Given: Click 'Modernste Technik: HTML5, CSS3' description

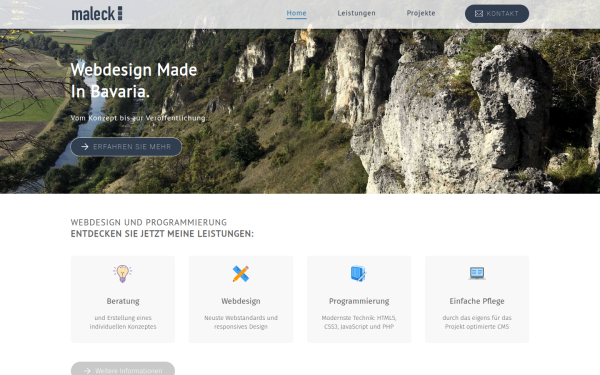Looking at the screenshot, I should 359,322.
